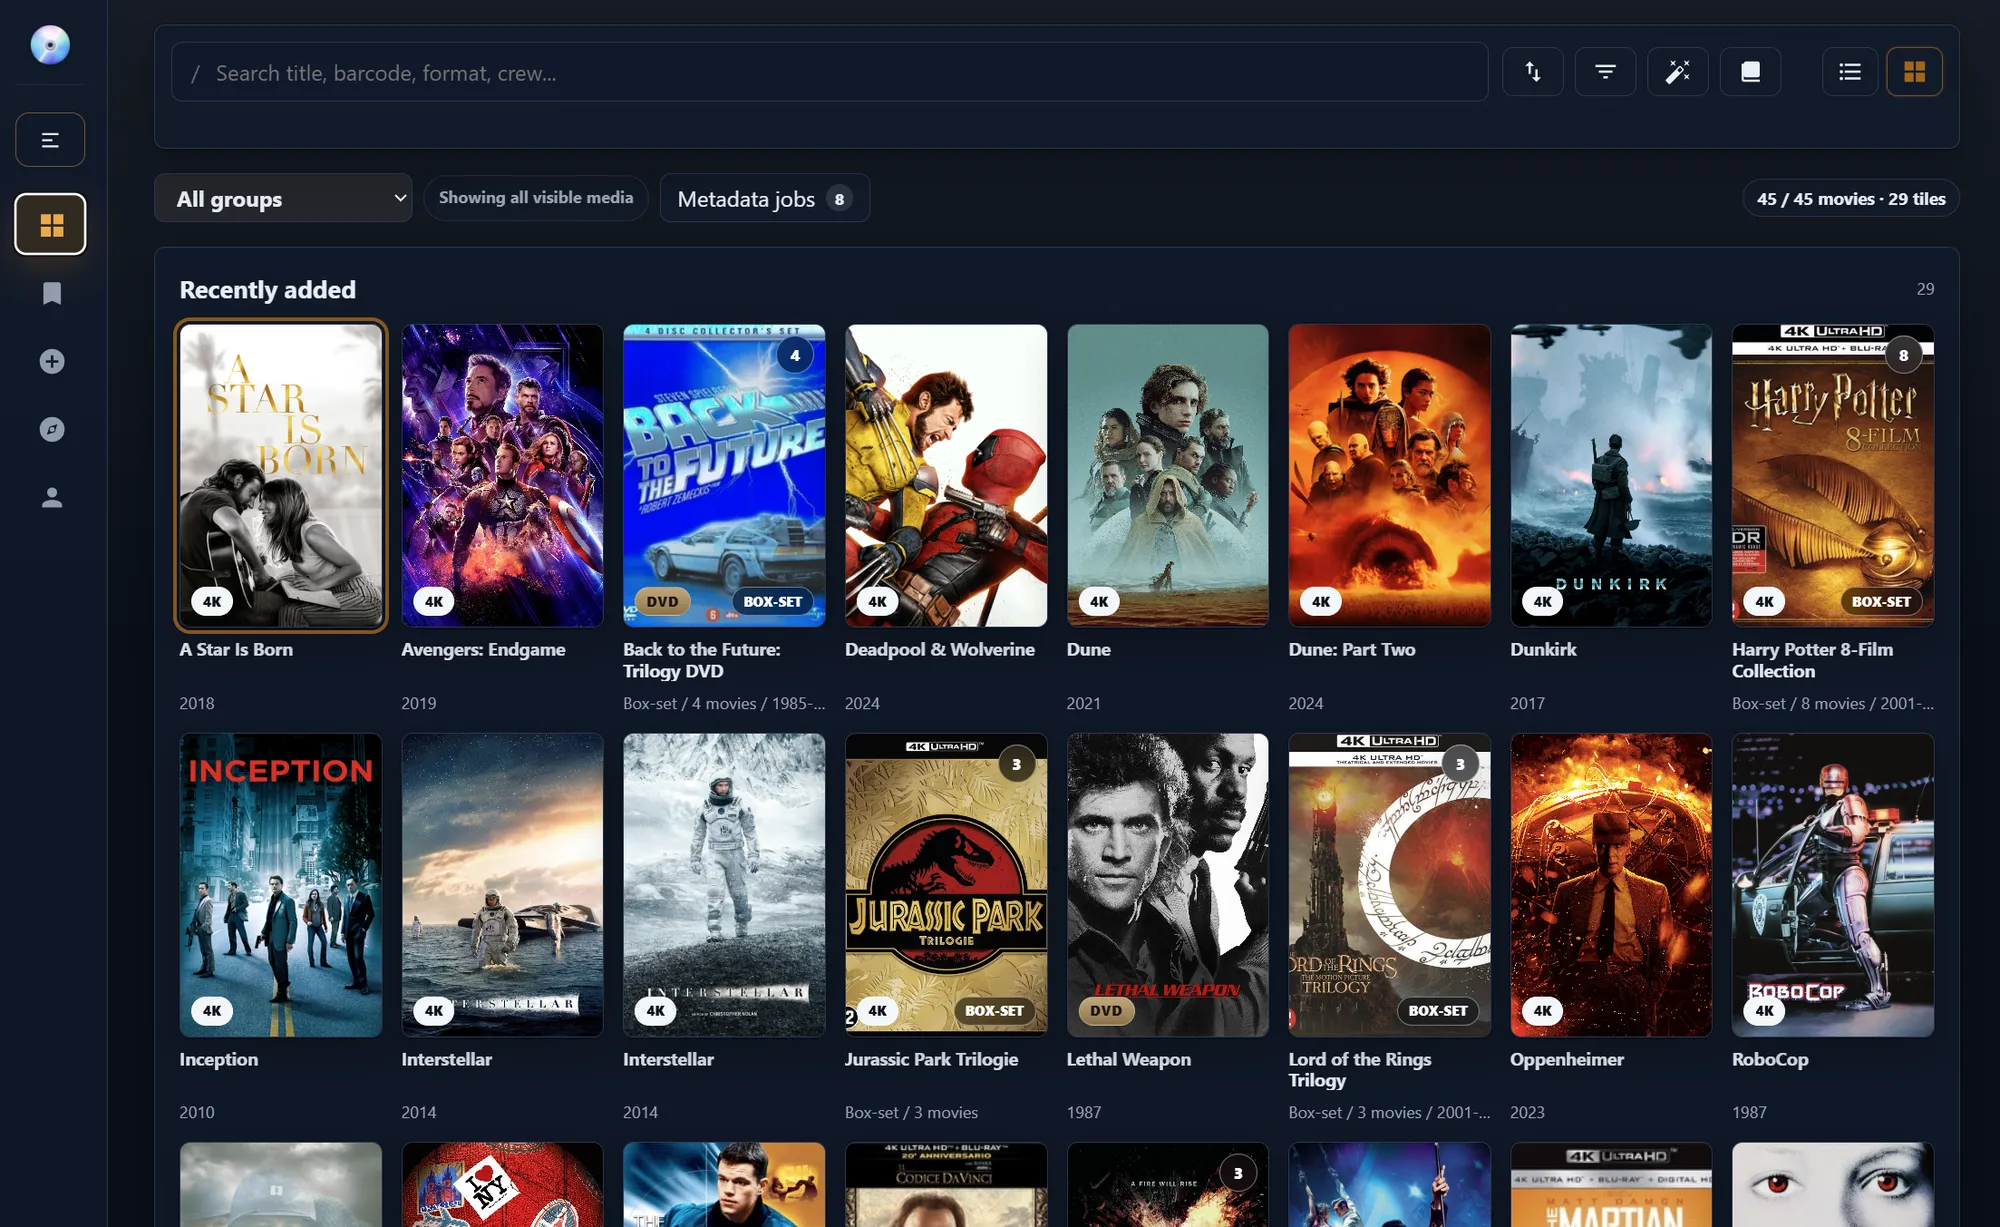Click the RoboCop title text
This screenshot has width=2000, height=1227.
[x=1770, y=1060]
